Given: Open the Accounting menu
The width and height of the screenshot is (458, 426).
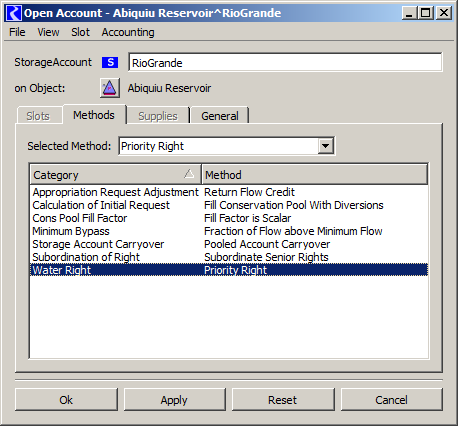Looking at the screenshot, I should 128,32.
